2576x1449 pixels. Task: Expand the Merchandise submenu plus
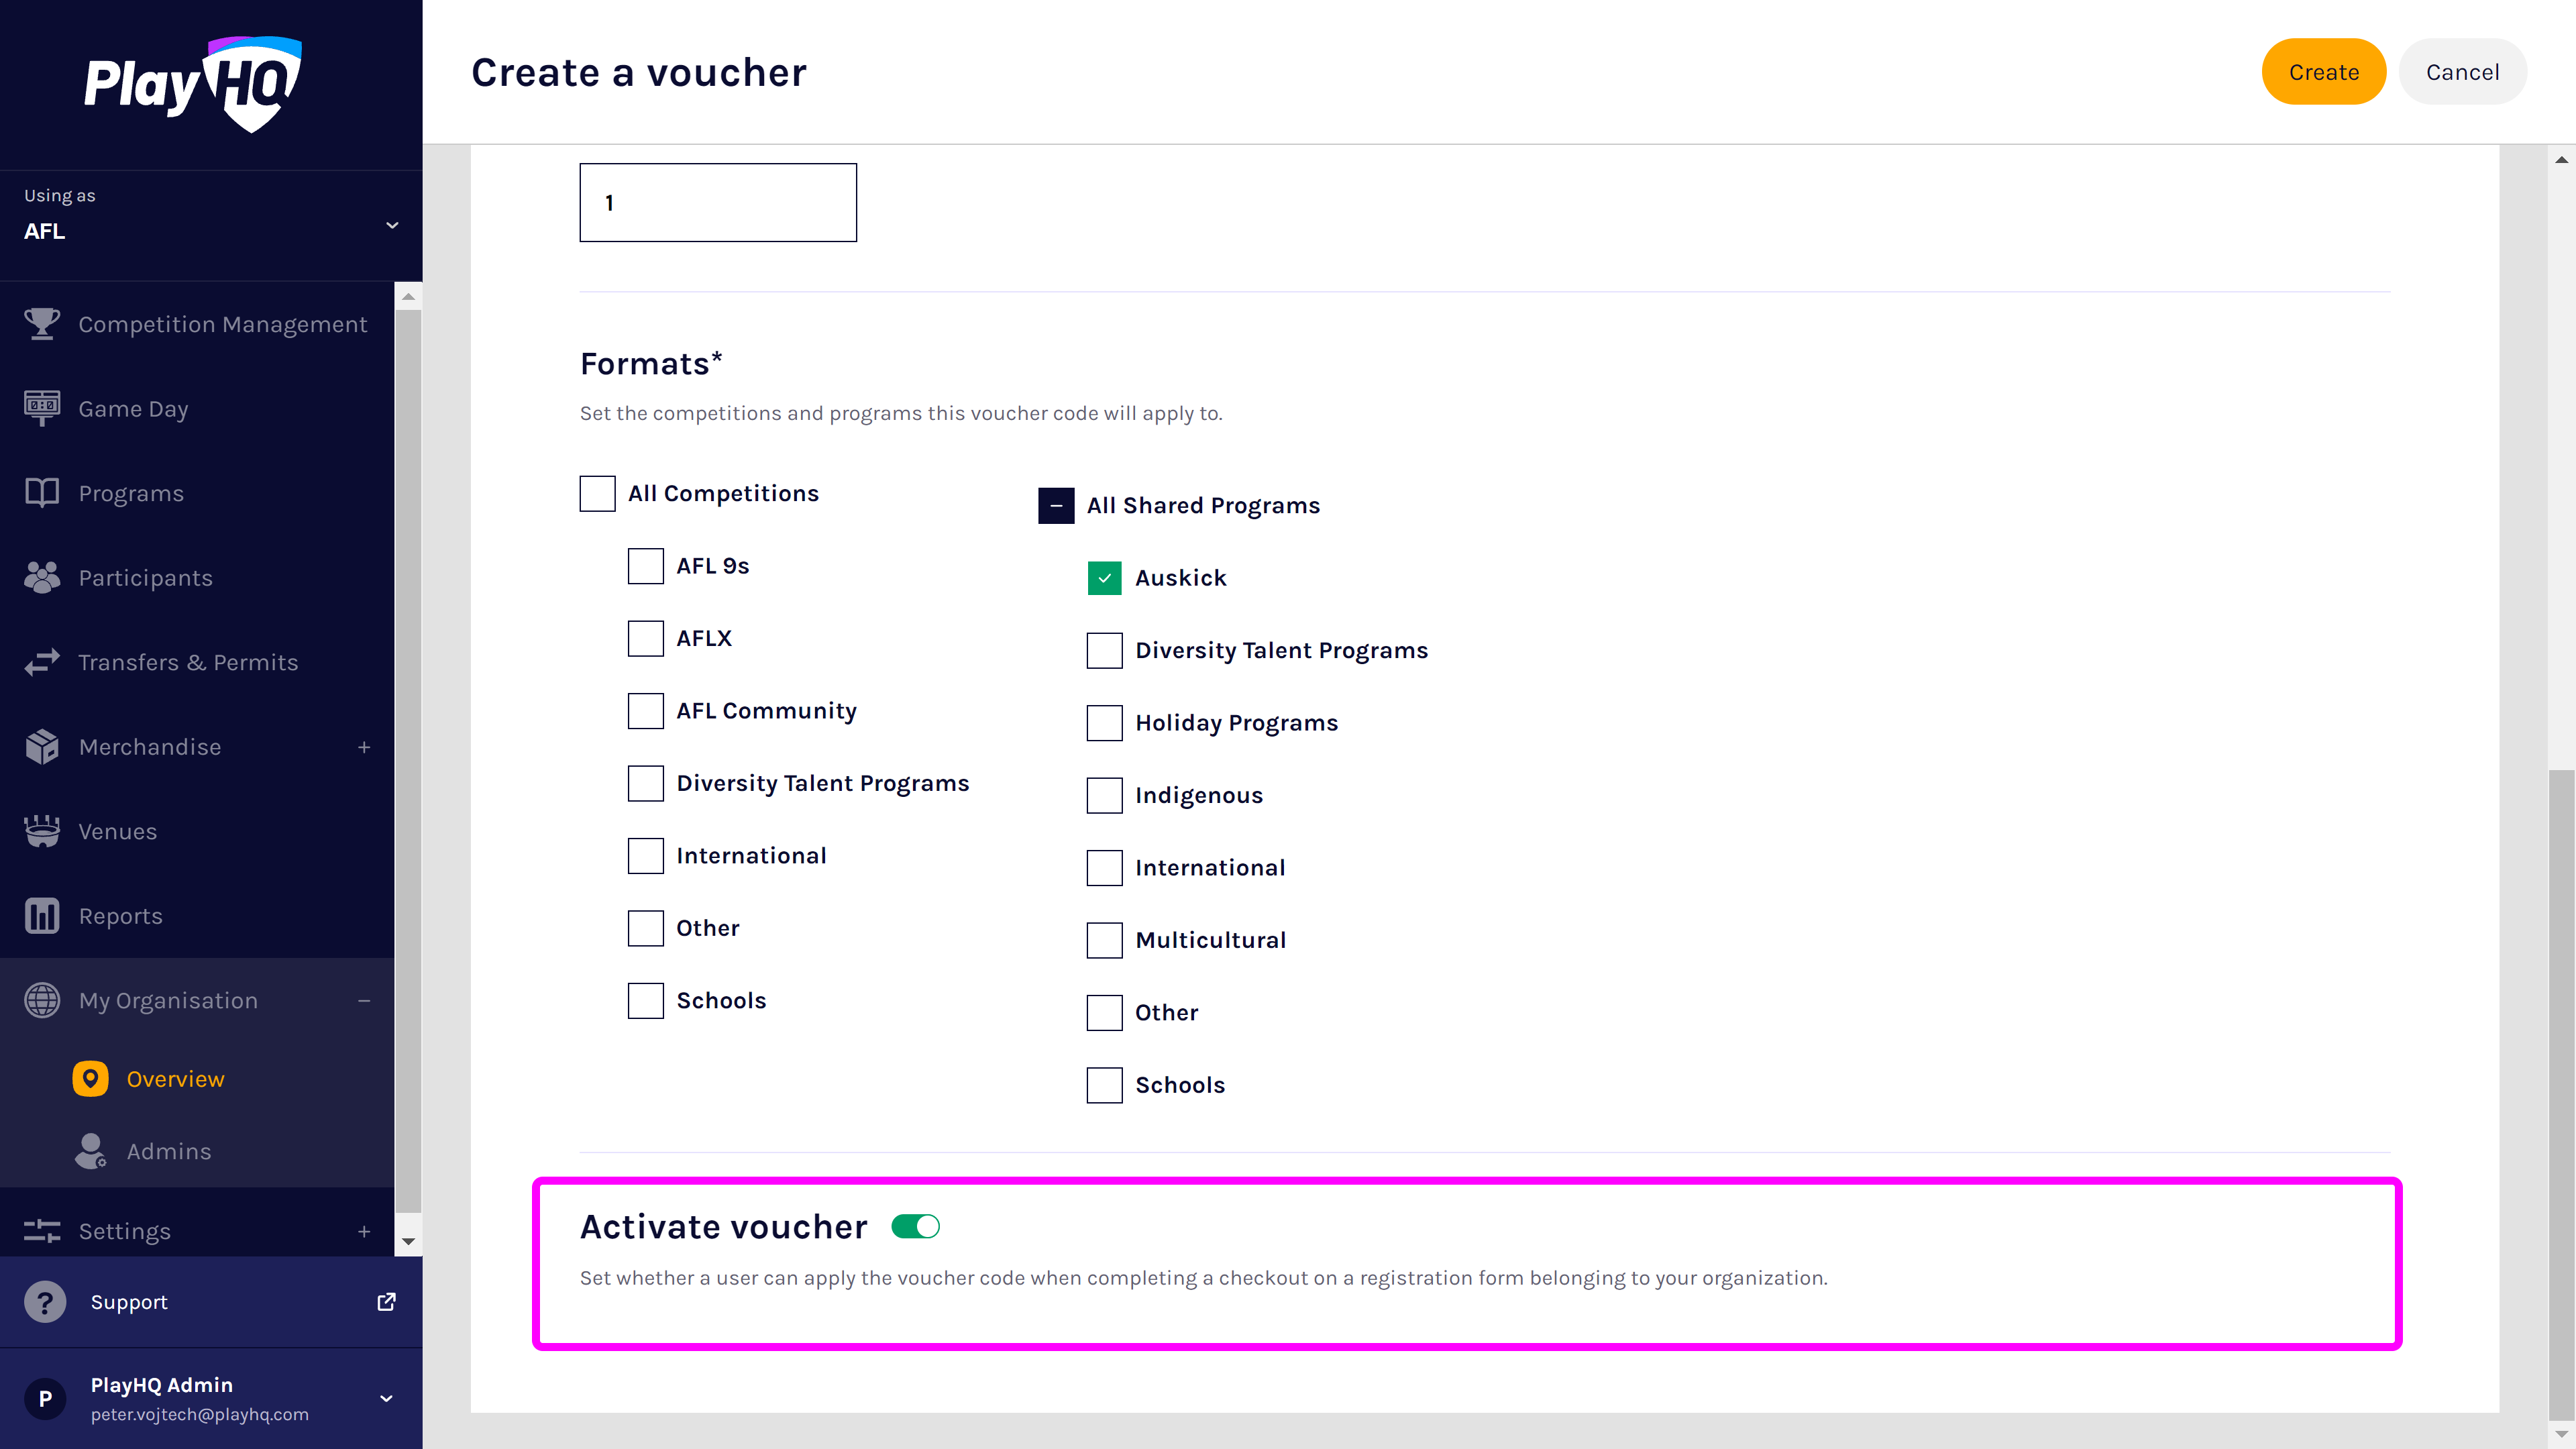pos(364,747)
